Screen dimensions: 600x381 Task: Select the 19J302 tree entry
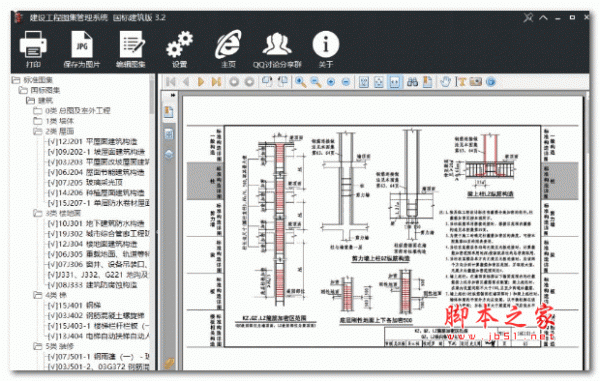coord(98,234)
